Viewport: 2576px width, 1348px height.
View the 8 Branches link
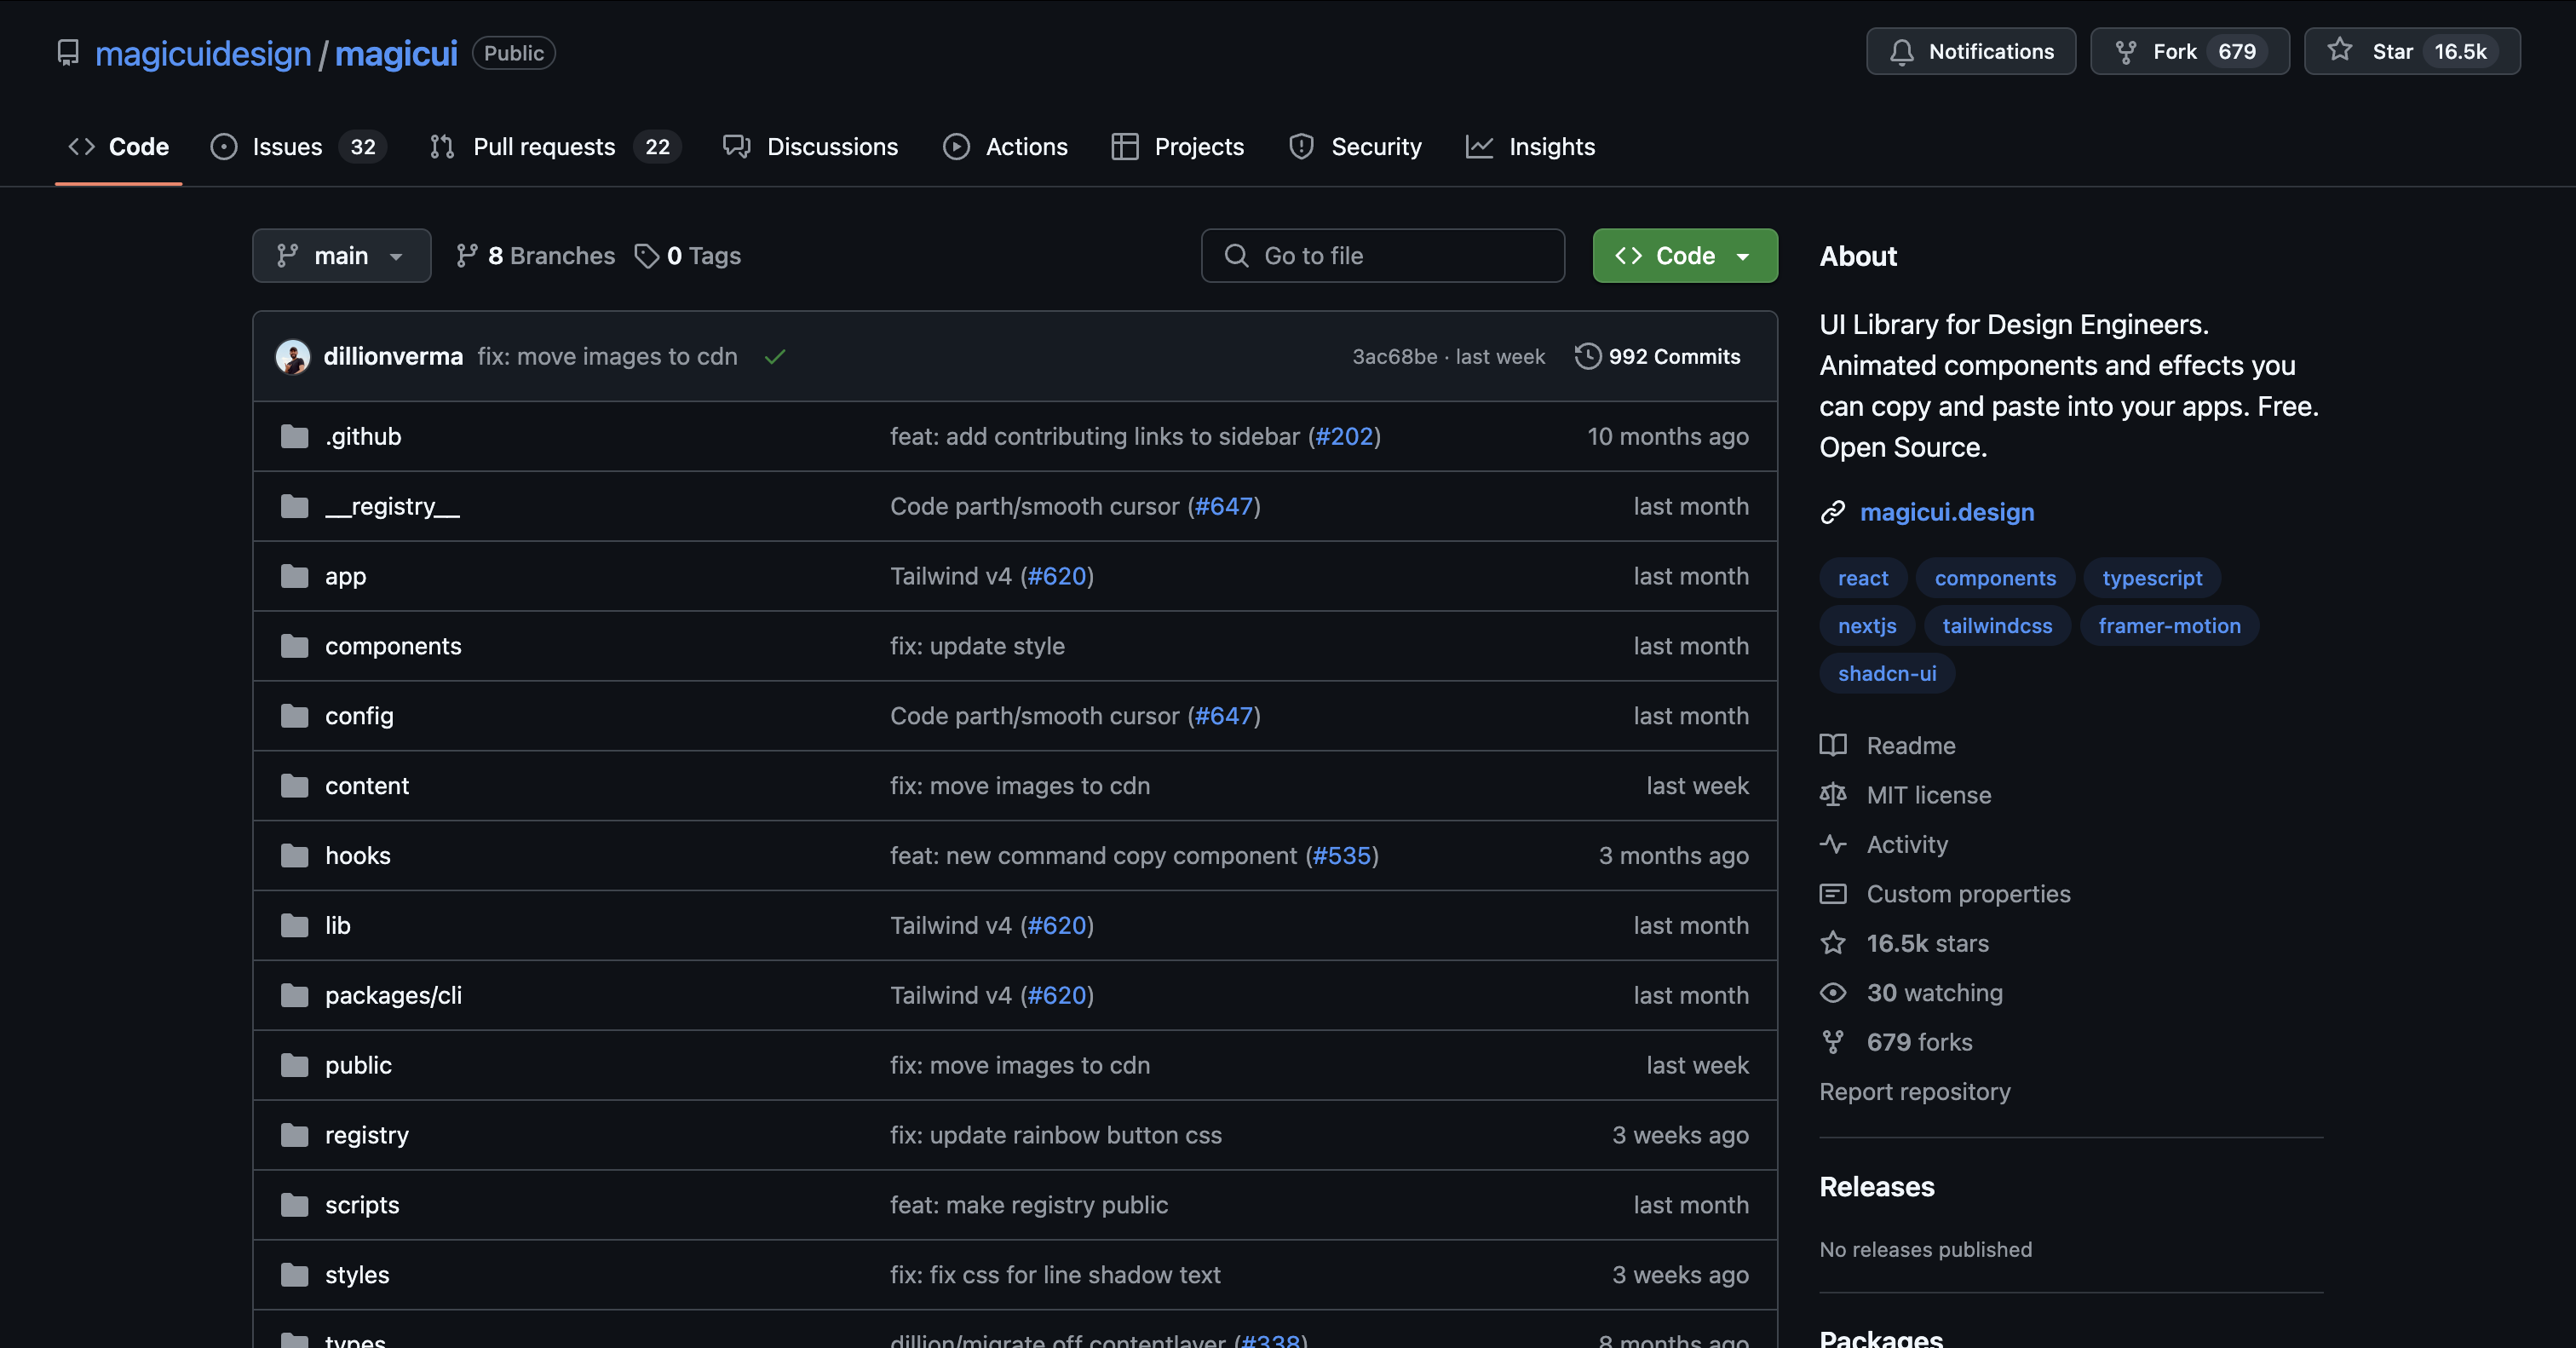pos(535,256)
